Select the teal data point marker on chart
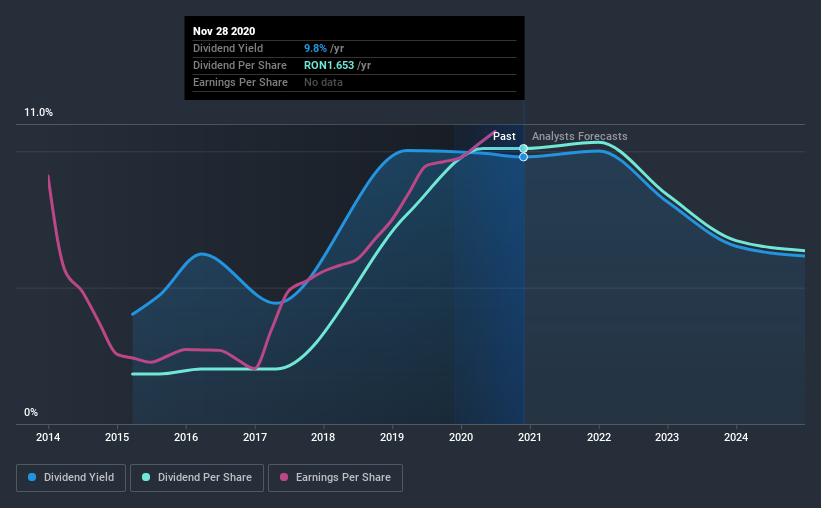 click(524, 149)
